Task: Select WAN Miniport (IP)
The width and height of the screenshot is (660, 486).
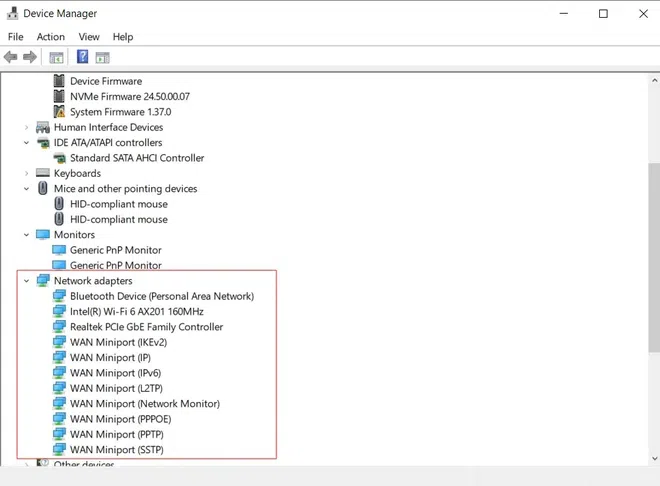Action: (x=110, y=358)
